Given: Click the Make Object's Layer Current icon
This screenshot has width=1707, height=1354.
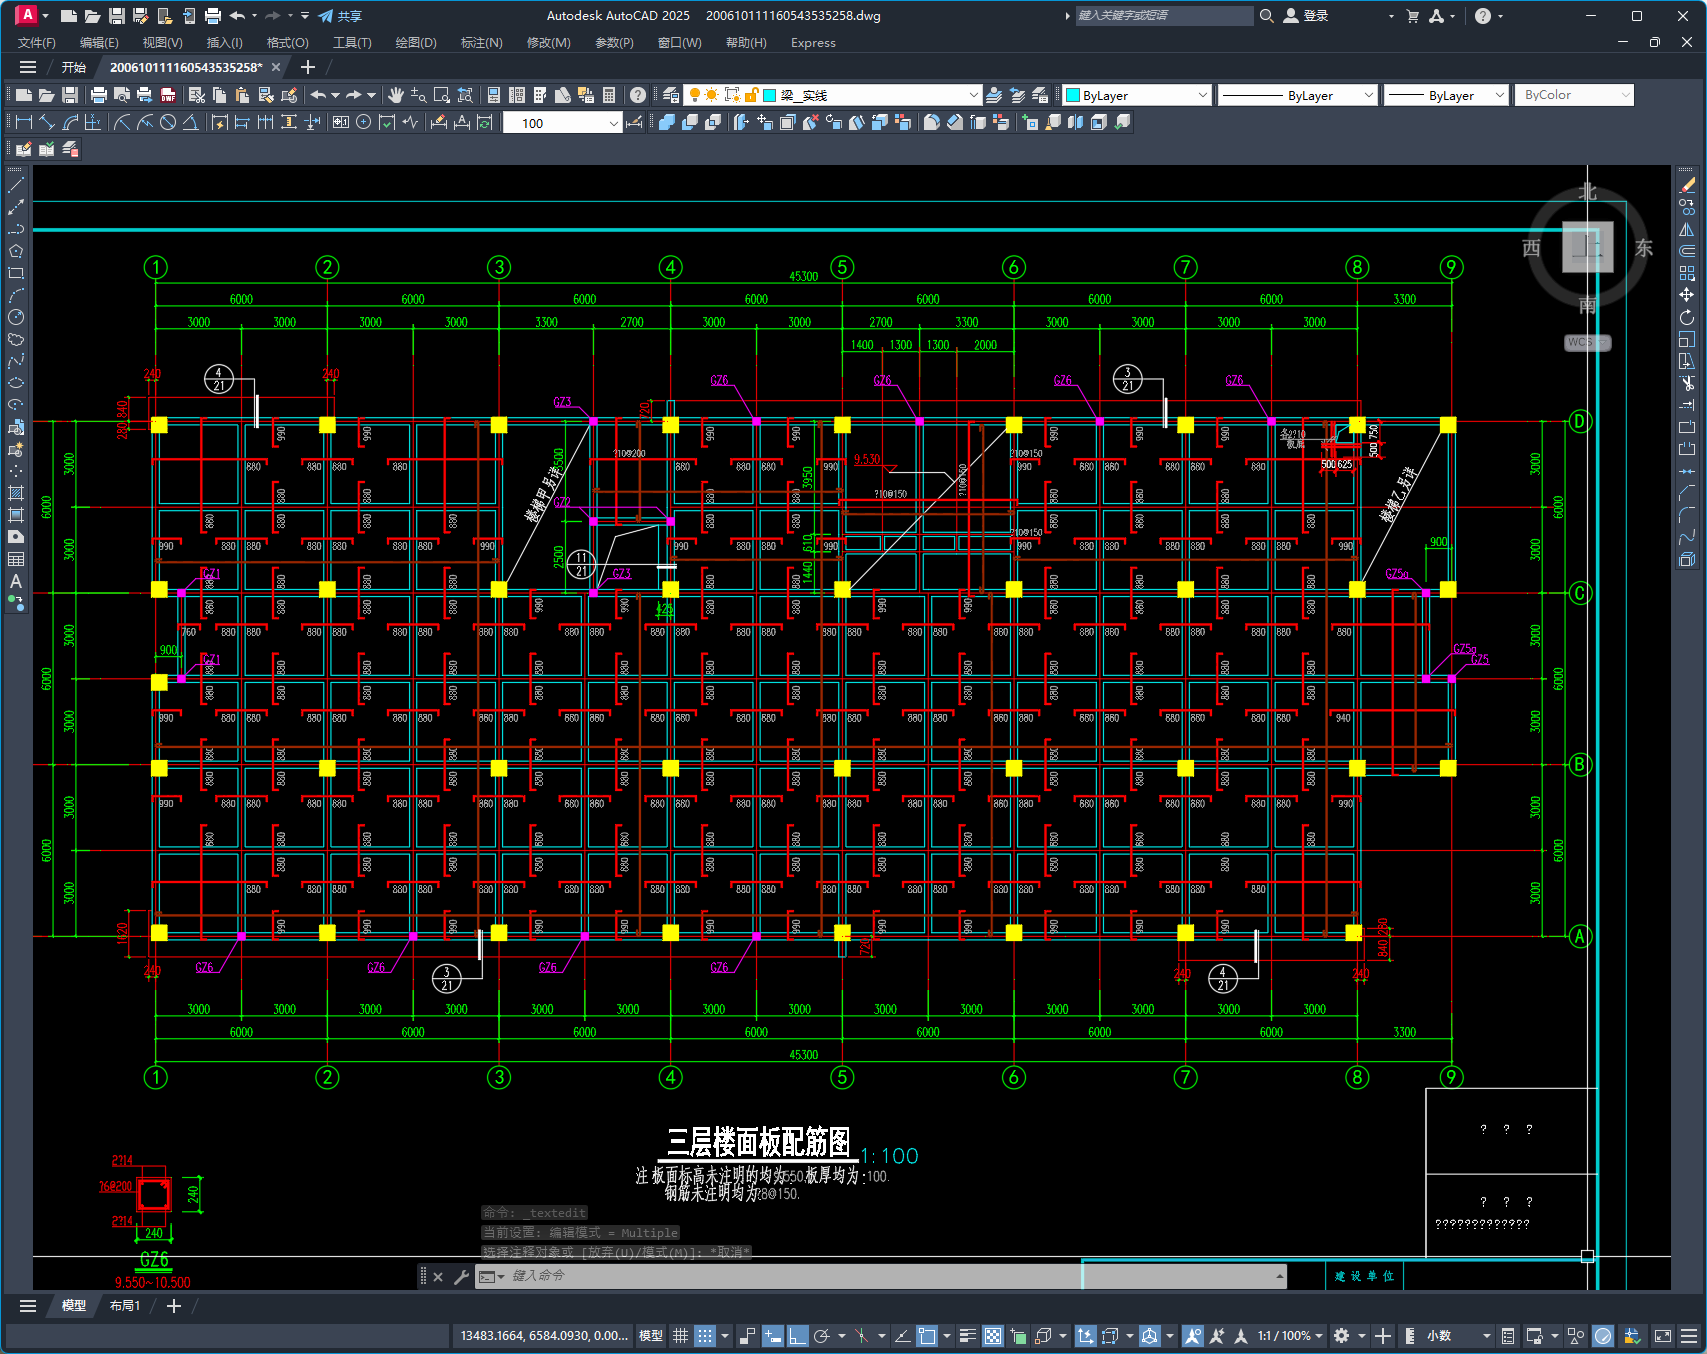Looking at the screenshot, I should [994, 95].
